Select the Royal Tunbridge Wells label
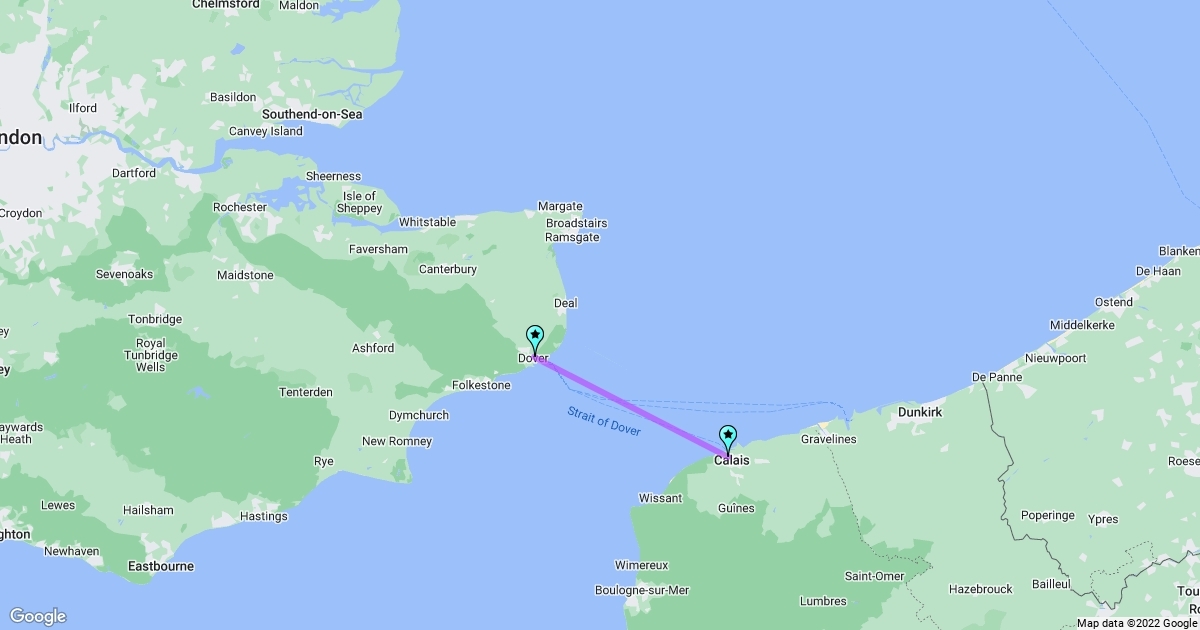1200x630 pixels. click(x=151, y=355)
